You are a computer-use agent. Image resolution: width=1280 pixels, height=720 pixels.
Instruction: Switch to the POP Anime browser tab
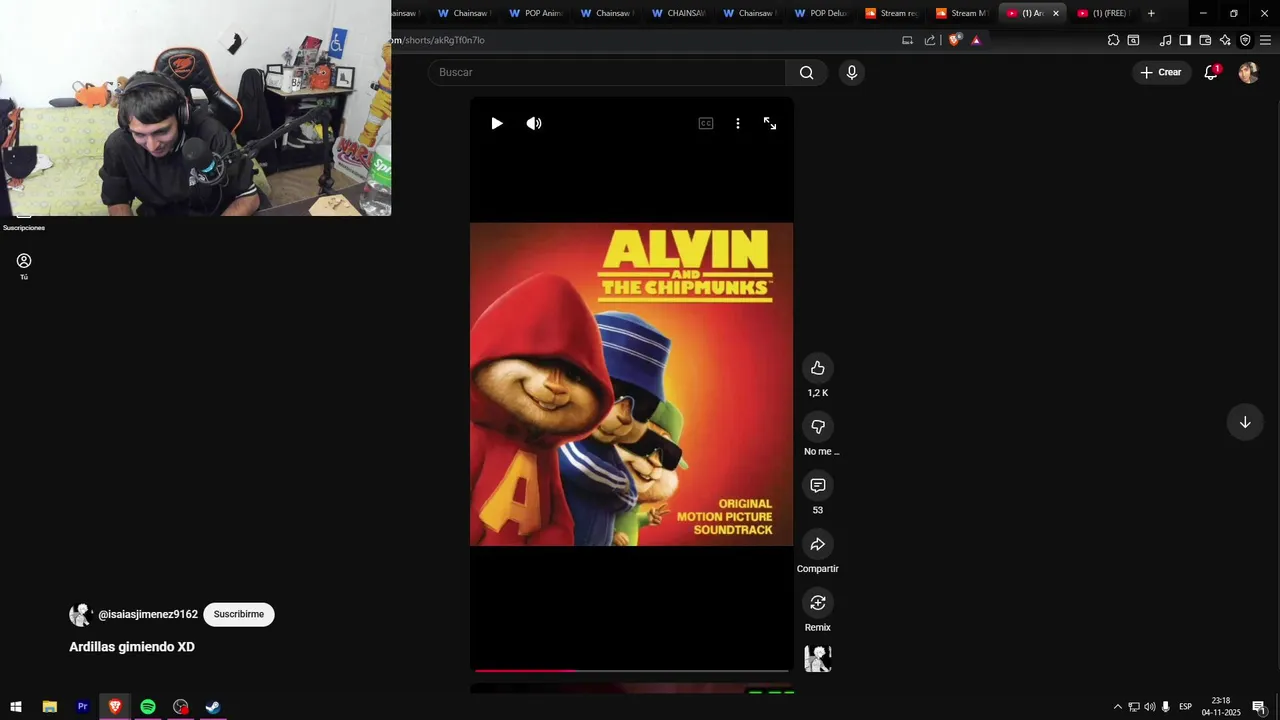click(536, 13)
